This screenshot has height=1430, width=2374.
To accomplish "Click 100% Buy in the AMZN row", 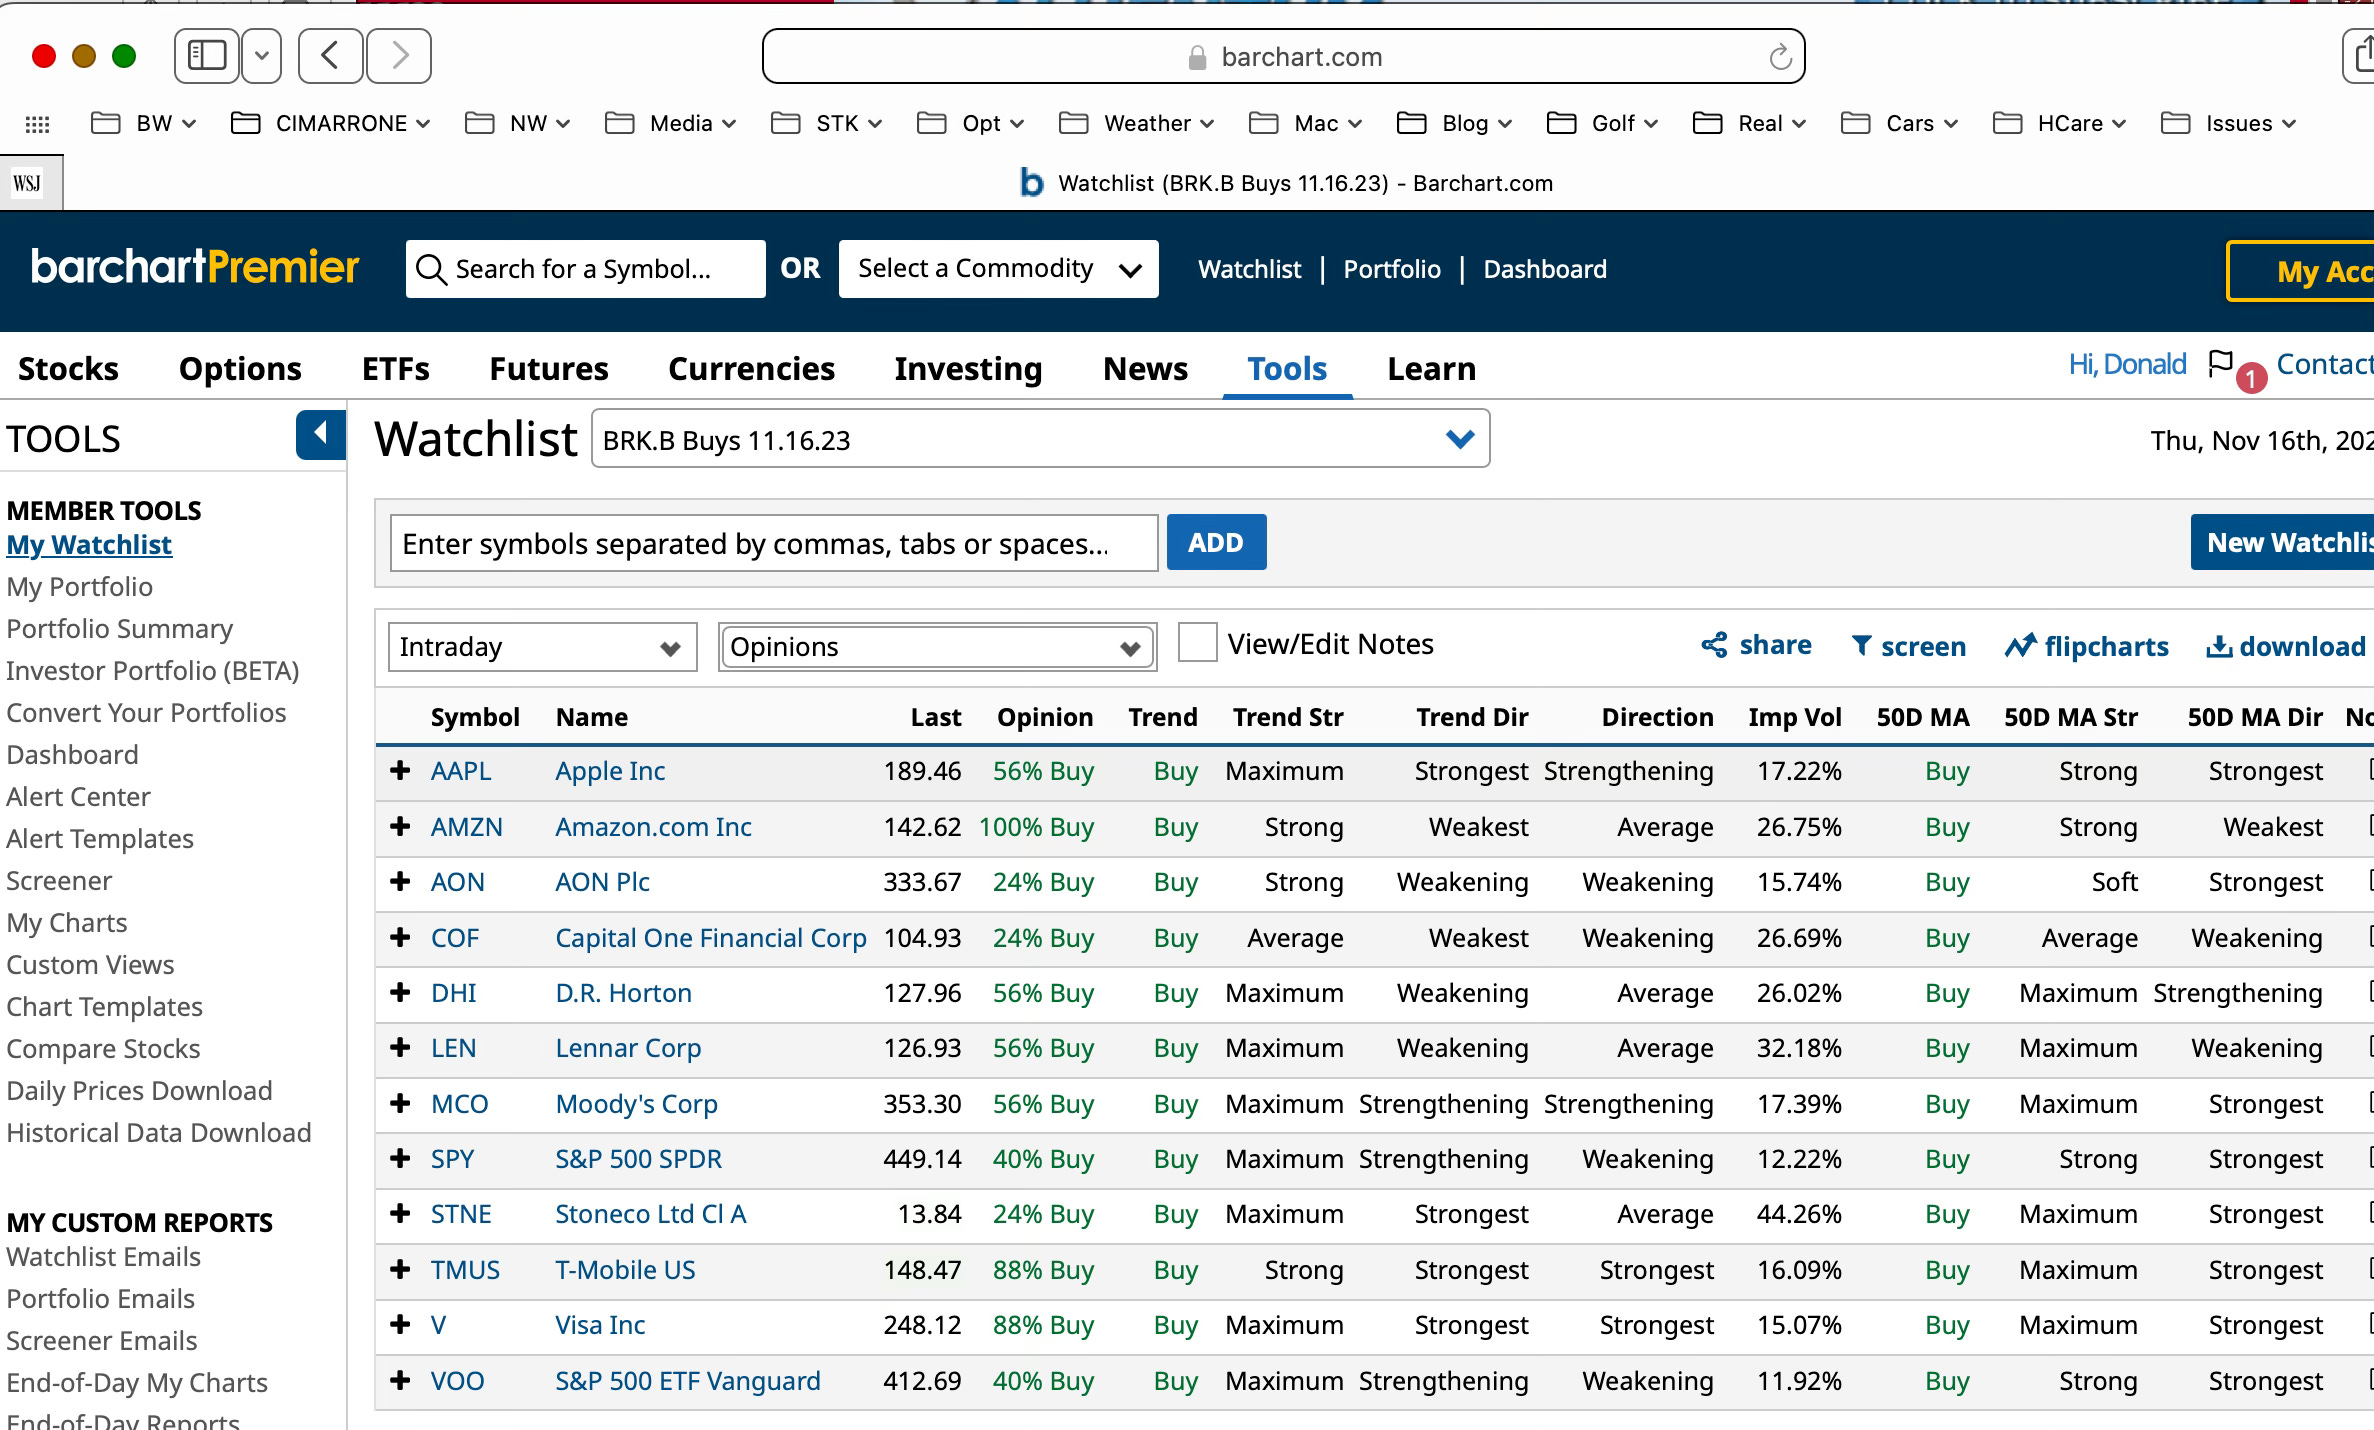I will 1036,827.
